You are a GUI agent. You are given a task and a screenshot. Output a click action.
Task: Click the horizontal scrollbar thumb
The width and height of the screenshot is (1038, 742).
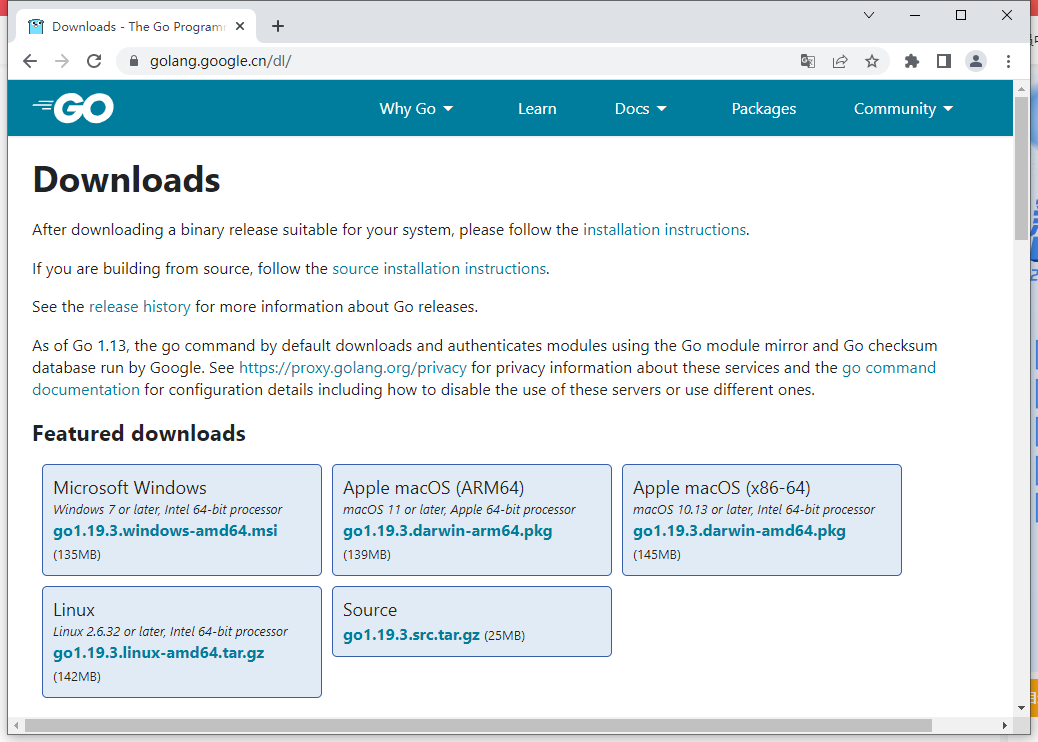(478, 725)
